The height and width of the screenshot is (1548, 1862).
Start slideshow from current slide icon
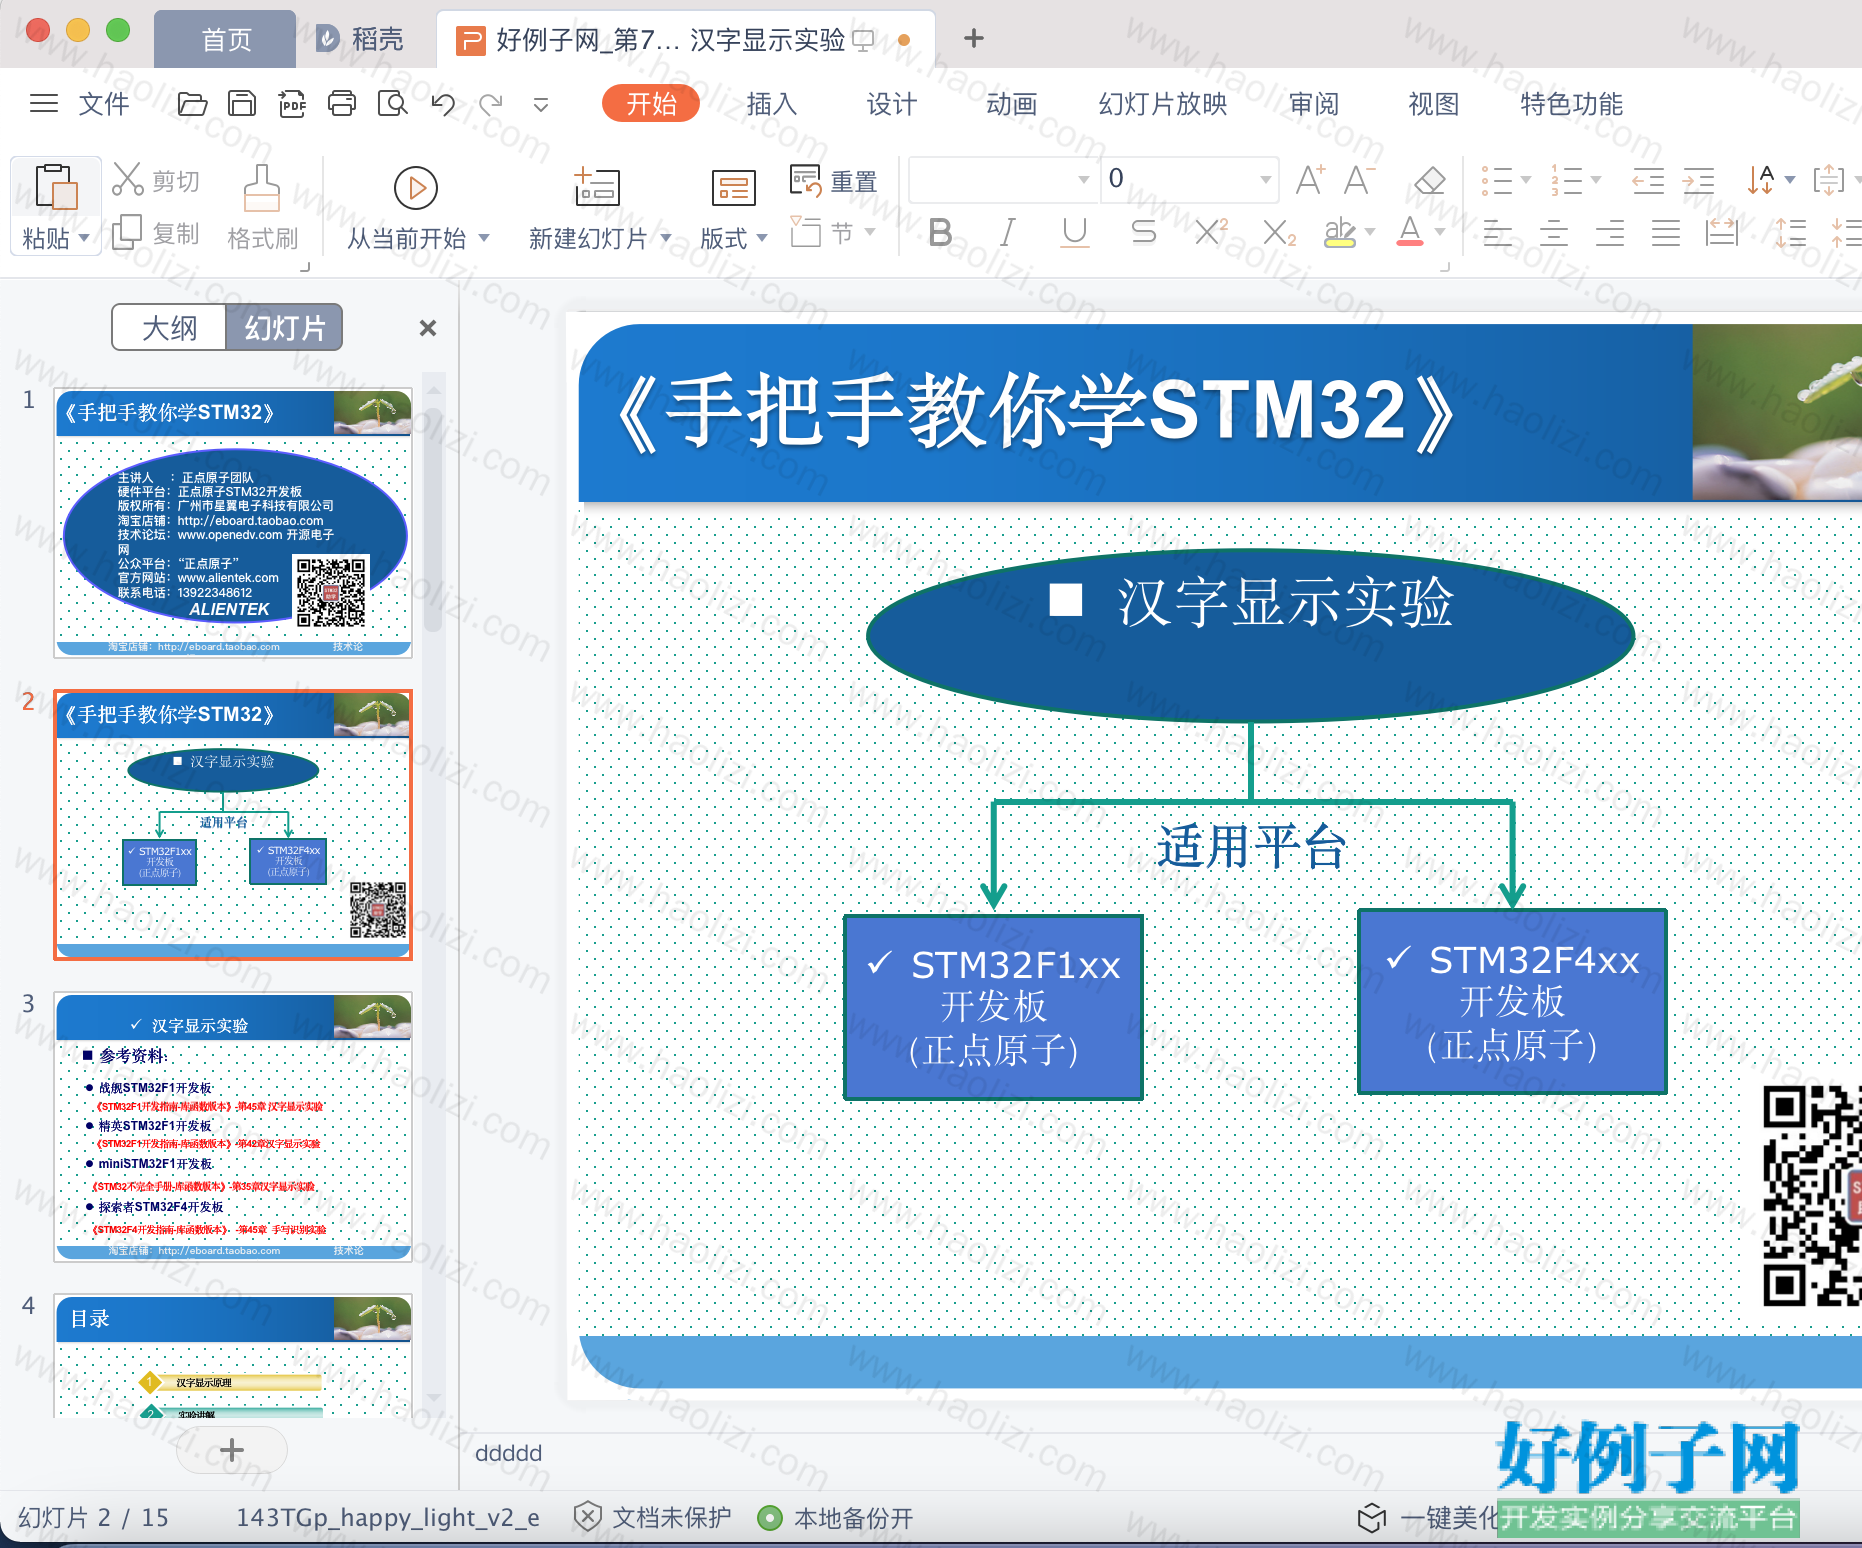pyautogui.click(x=416, y=187)
